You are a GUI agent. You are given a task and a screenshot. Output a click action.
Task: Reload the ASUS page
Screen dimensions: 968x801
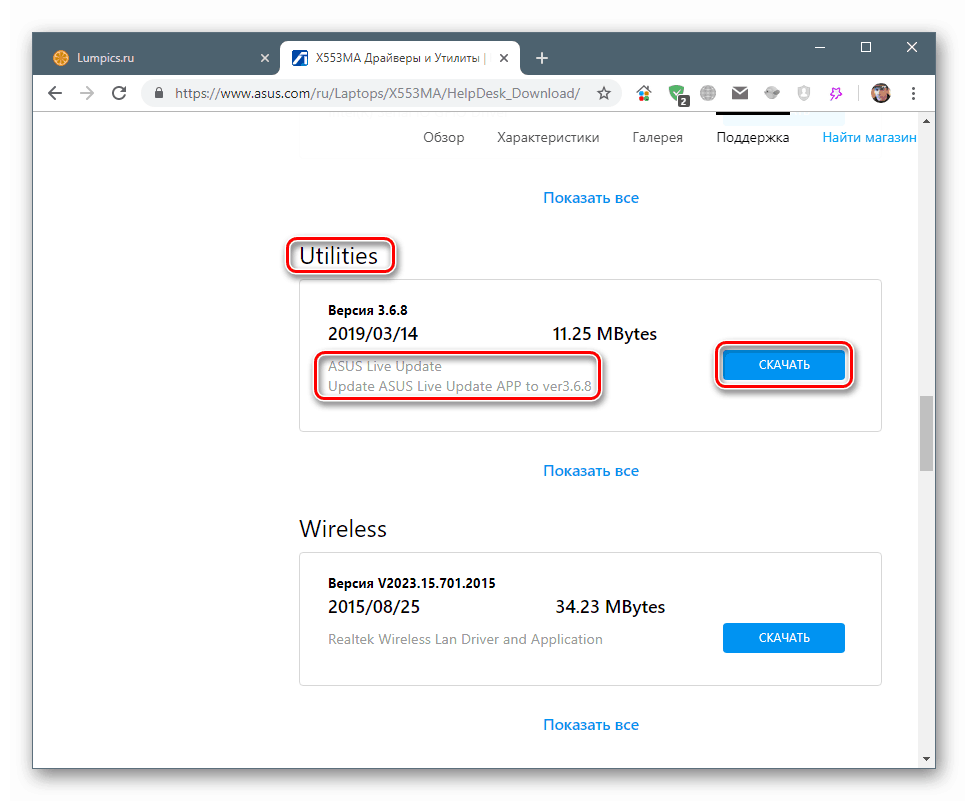click(x=119, y=92)
